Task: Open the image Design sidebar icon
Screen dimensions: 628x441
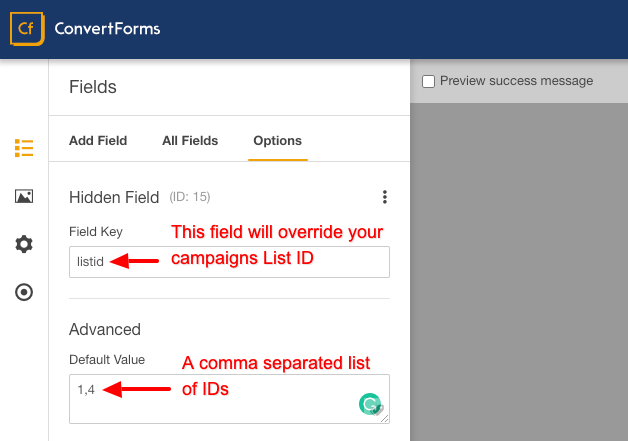Action: (24, 196)
